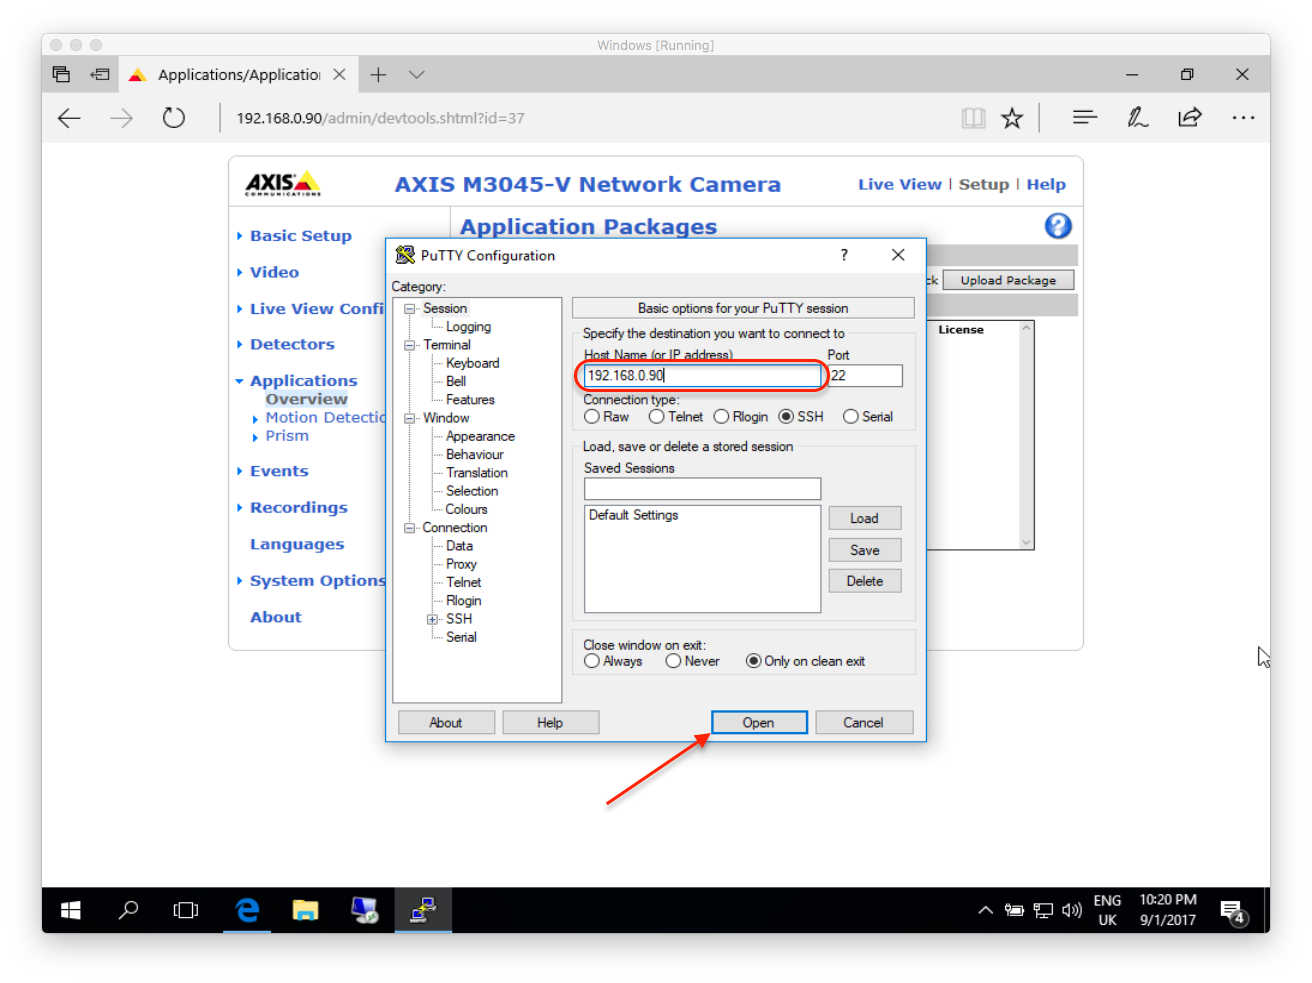This screenshot has width=1312, height=983.
Task: Click the Host Name input field
Action: click(x=702, y=375)
